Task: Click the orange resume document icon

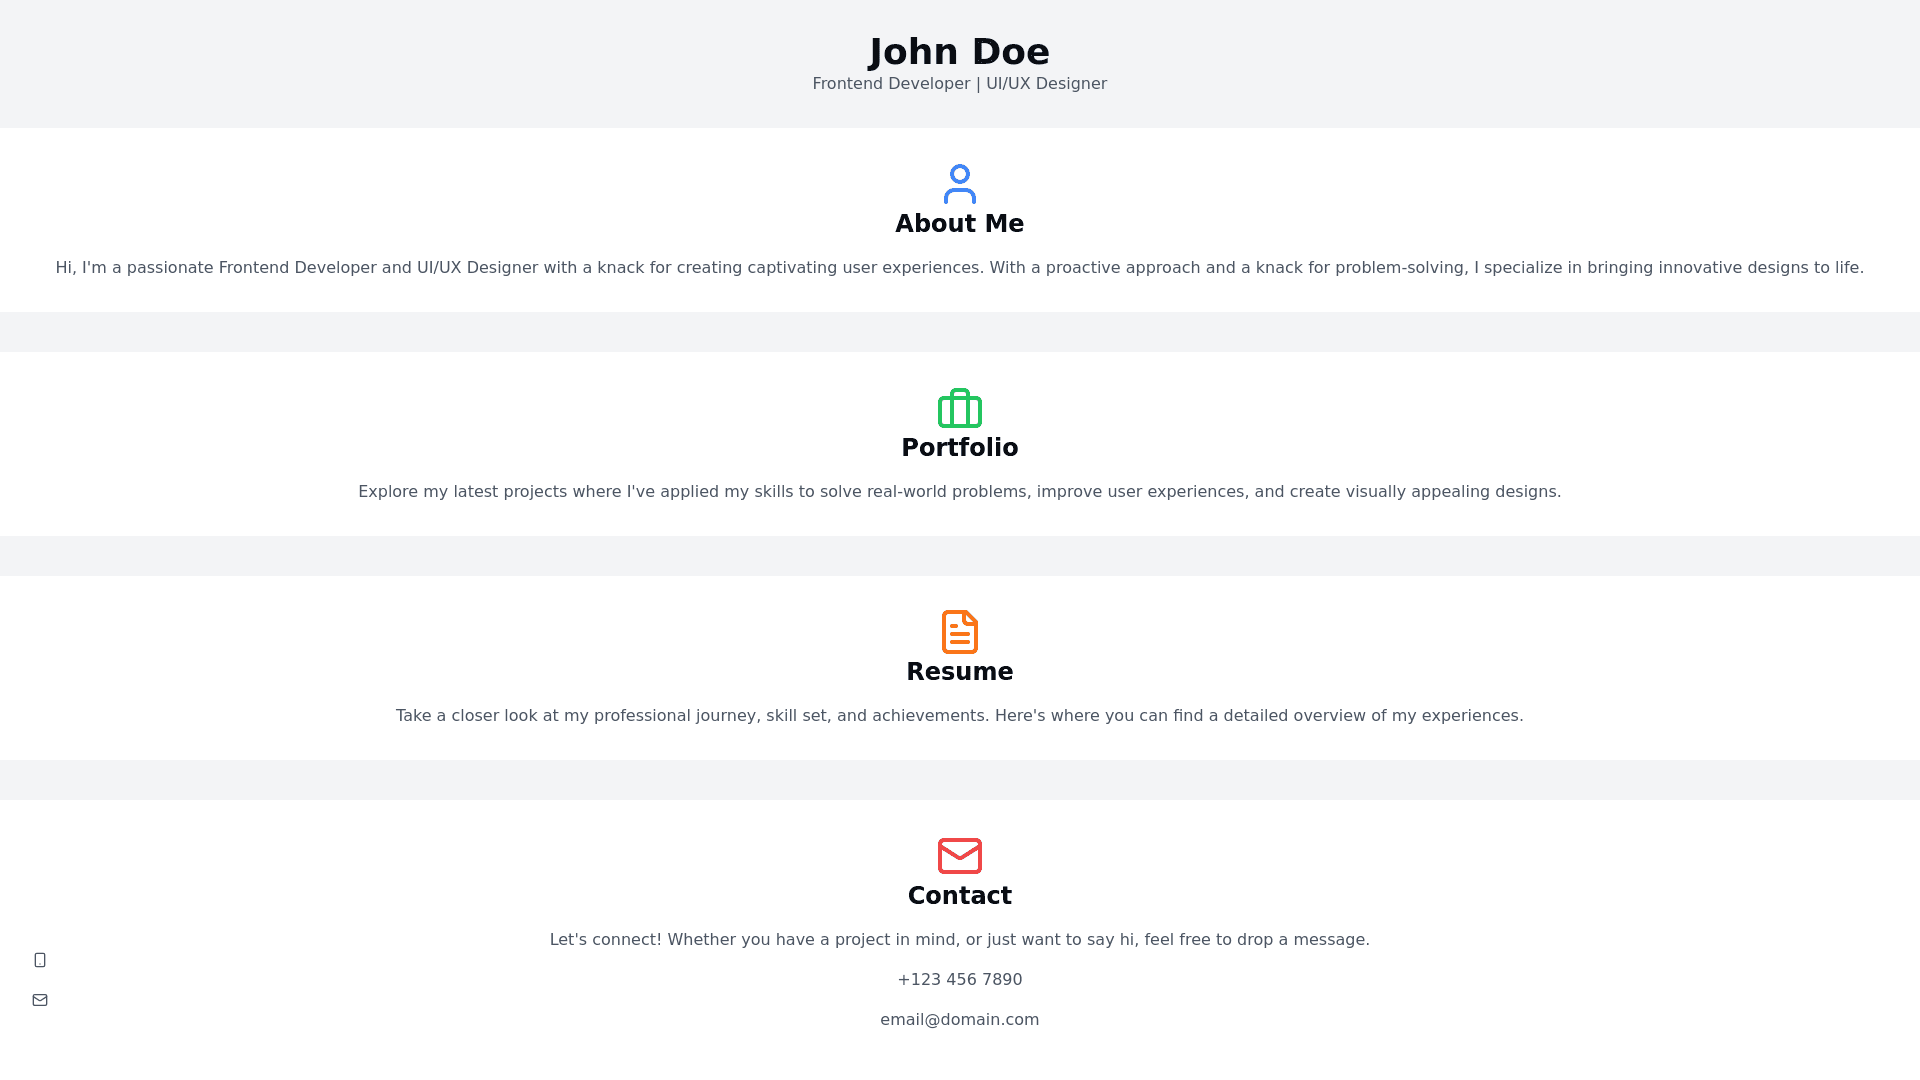Action: point(959,632)
